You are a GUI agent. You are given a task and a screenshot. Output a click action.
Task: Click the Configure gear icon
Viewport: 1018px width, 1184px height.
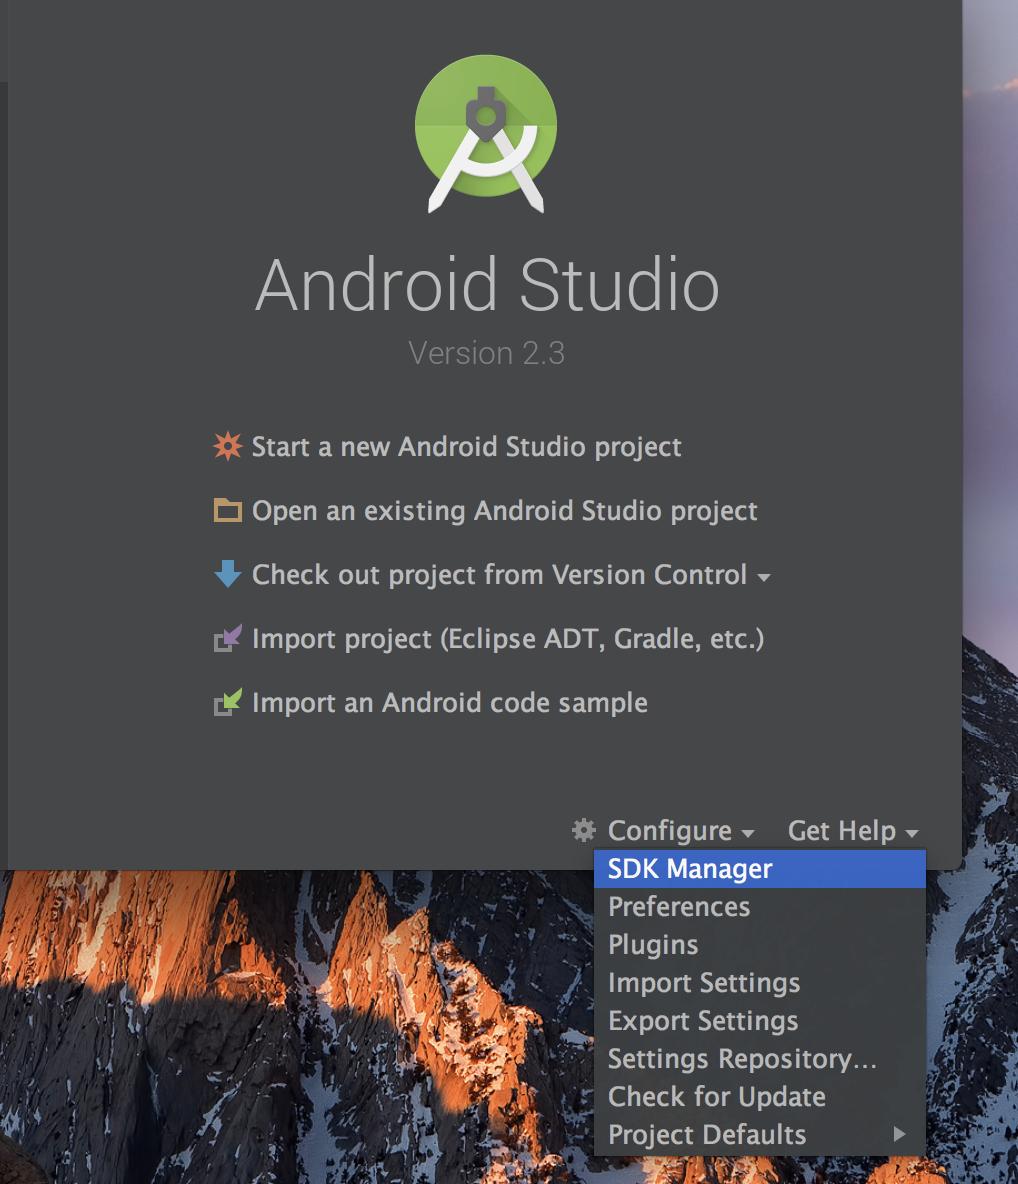pos(583,830)
